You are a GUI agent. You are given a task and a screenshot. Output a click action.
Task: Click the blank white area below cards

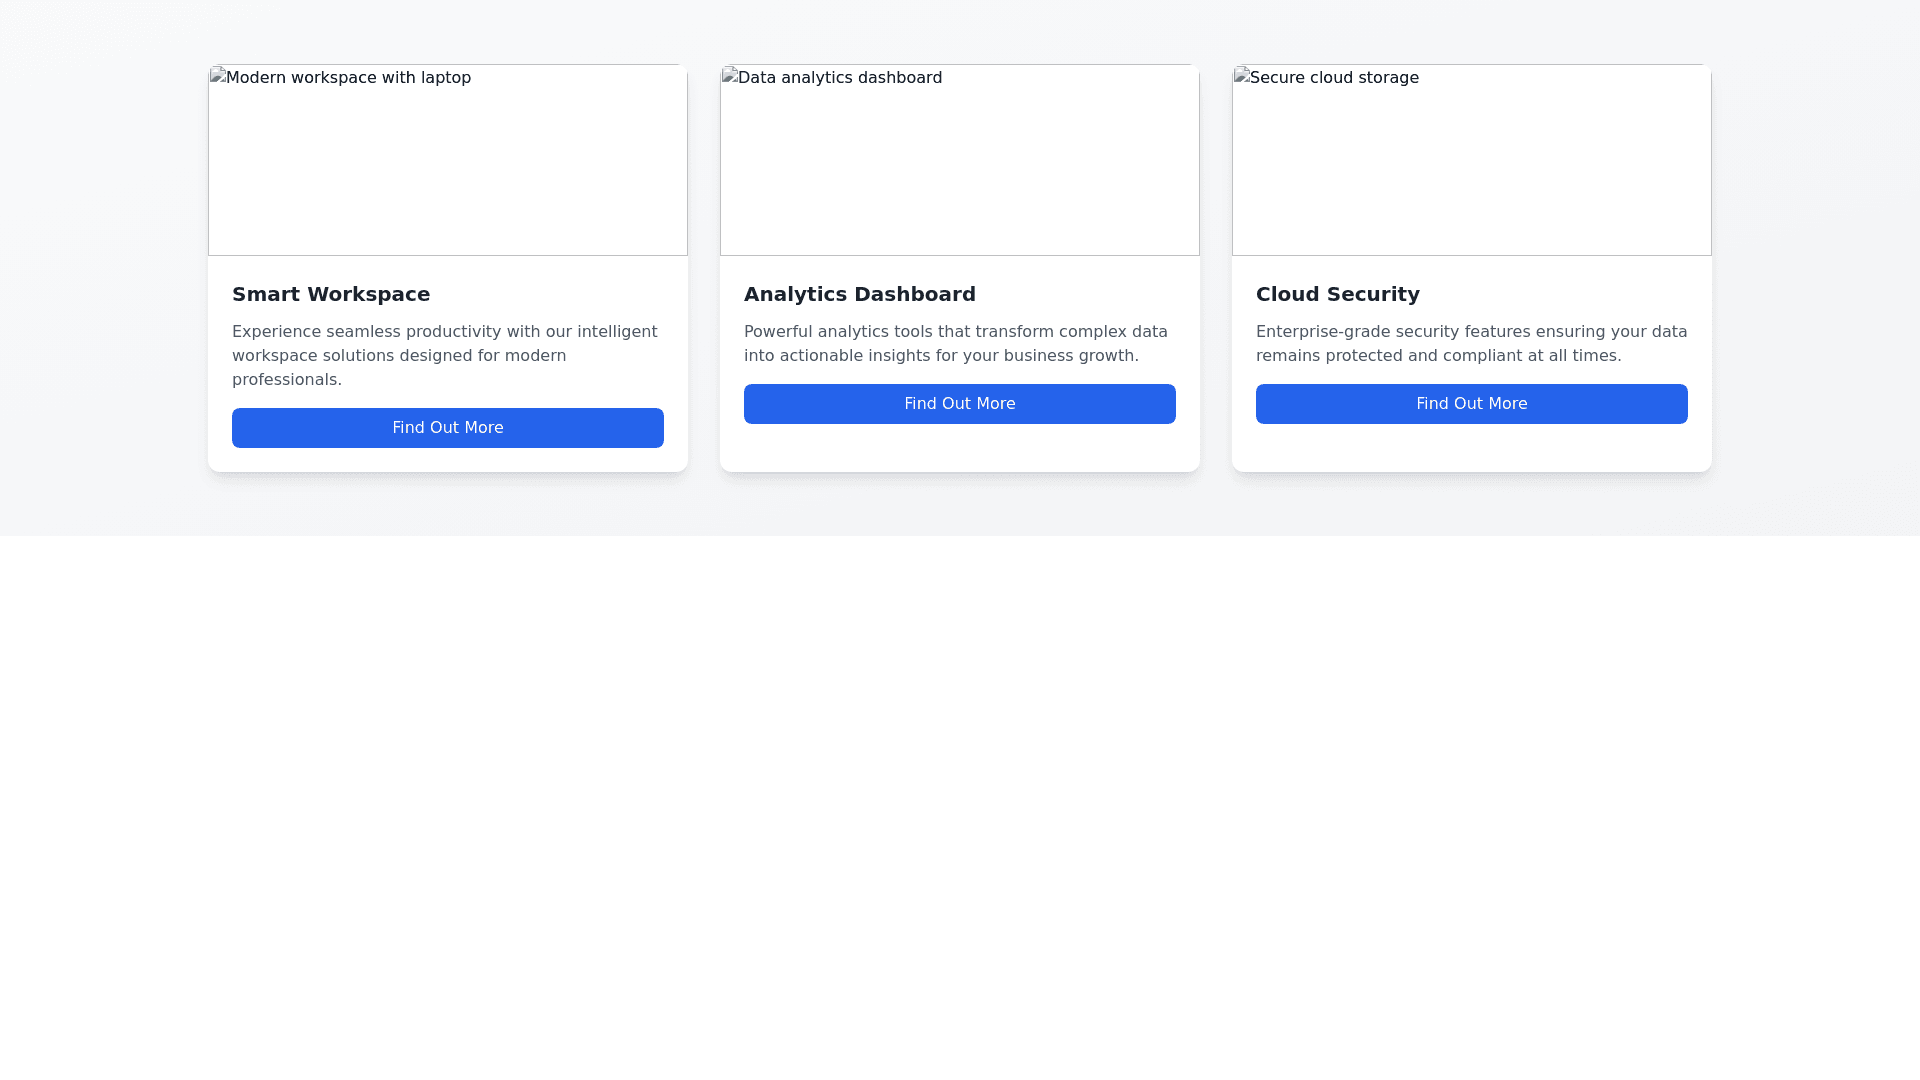(959, 800)
